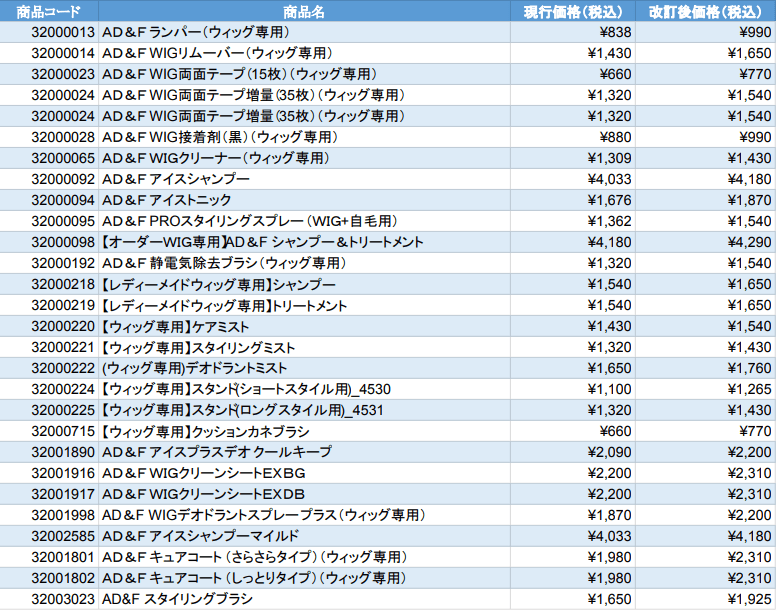Select product code 32000221
This screenshot has height=612, width=777.
tap(49, 347)
